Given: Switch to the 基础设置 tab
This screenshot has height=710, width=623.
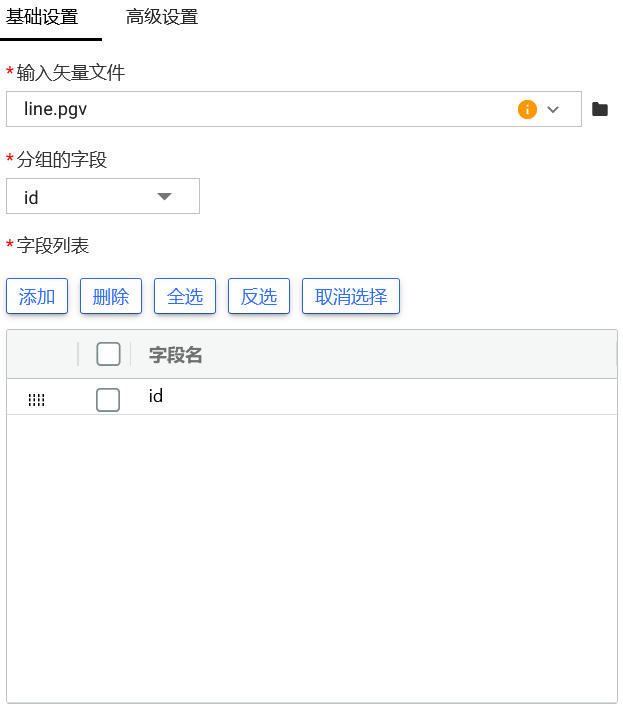Looking at the screenshot, I should point(42,17).
